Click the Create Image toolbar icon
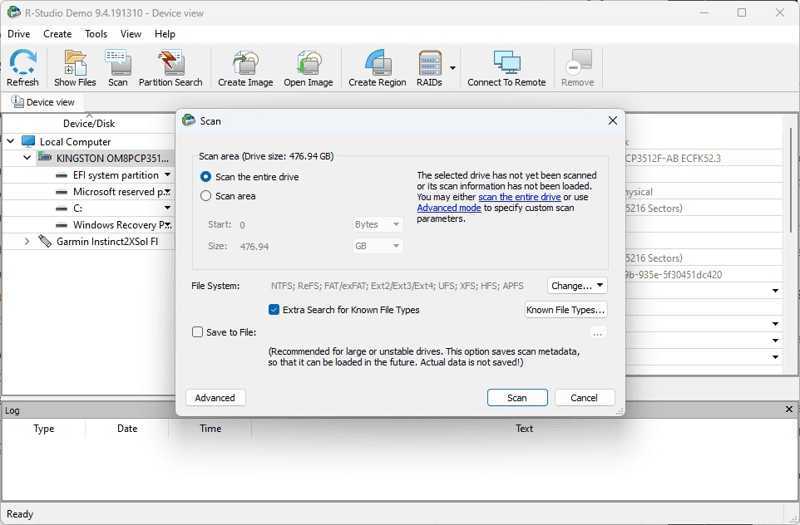Image resolution: width=800 pixels, height=525 pixels. click(245, 67)
